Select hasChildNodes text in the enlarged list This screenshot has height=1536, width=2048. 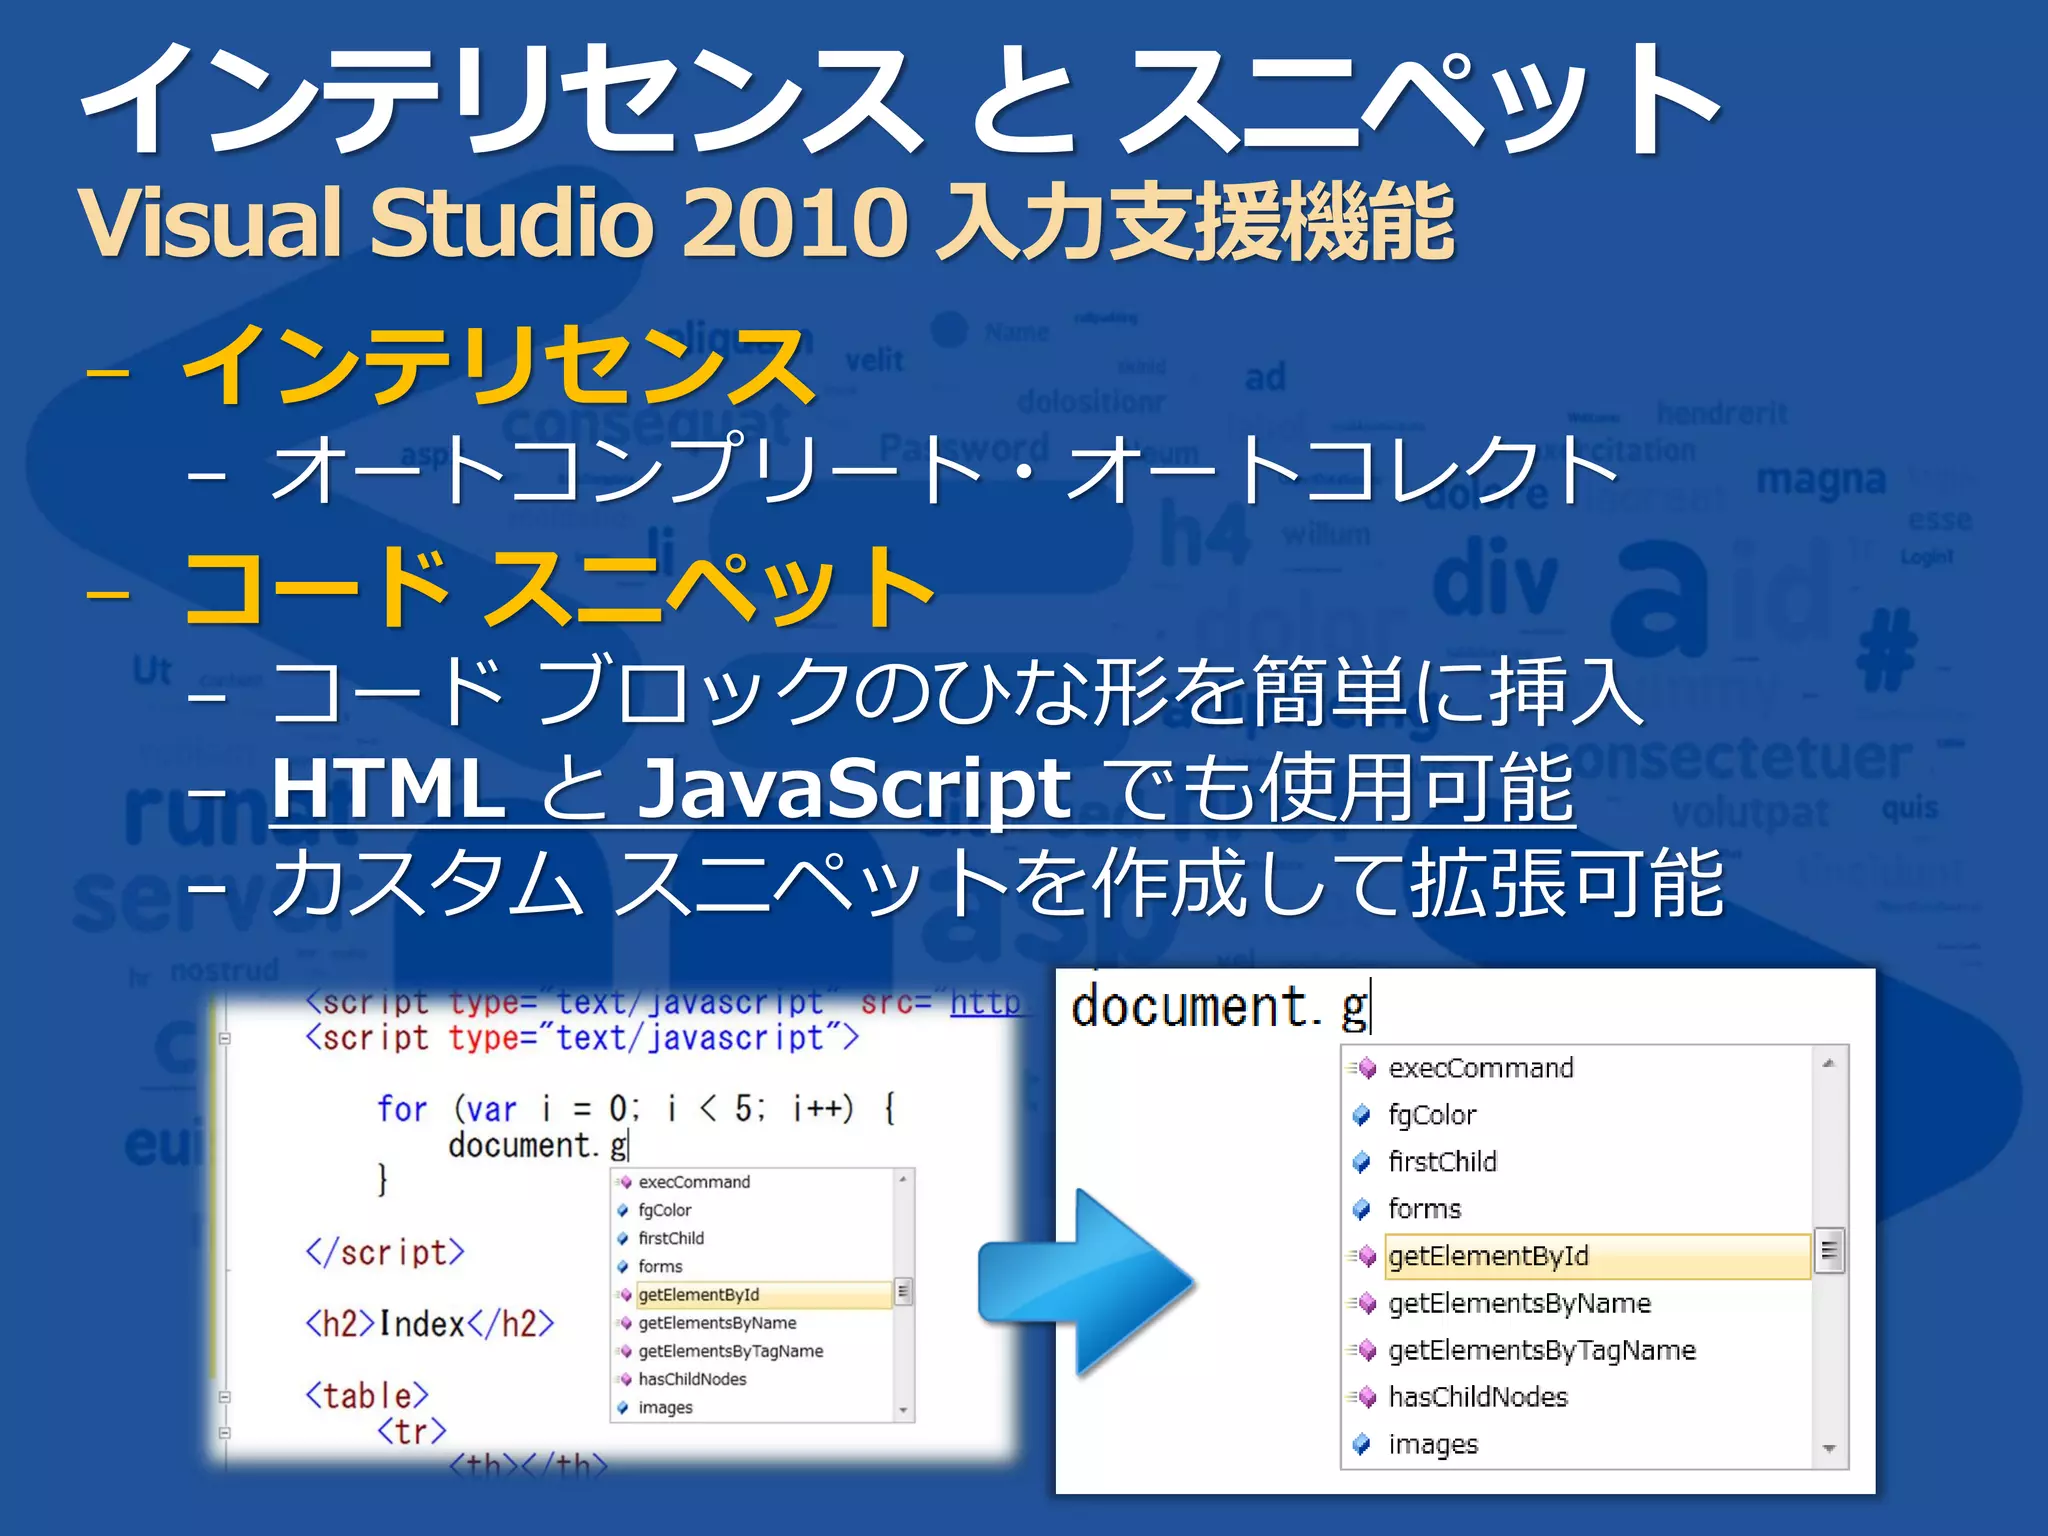[x=1478, y=1397]
